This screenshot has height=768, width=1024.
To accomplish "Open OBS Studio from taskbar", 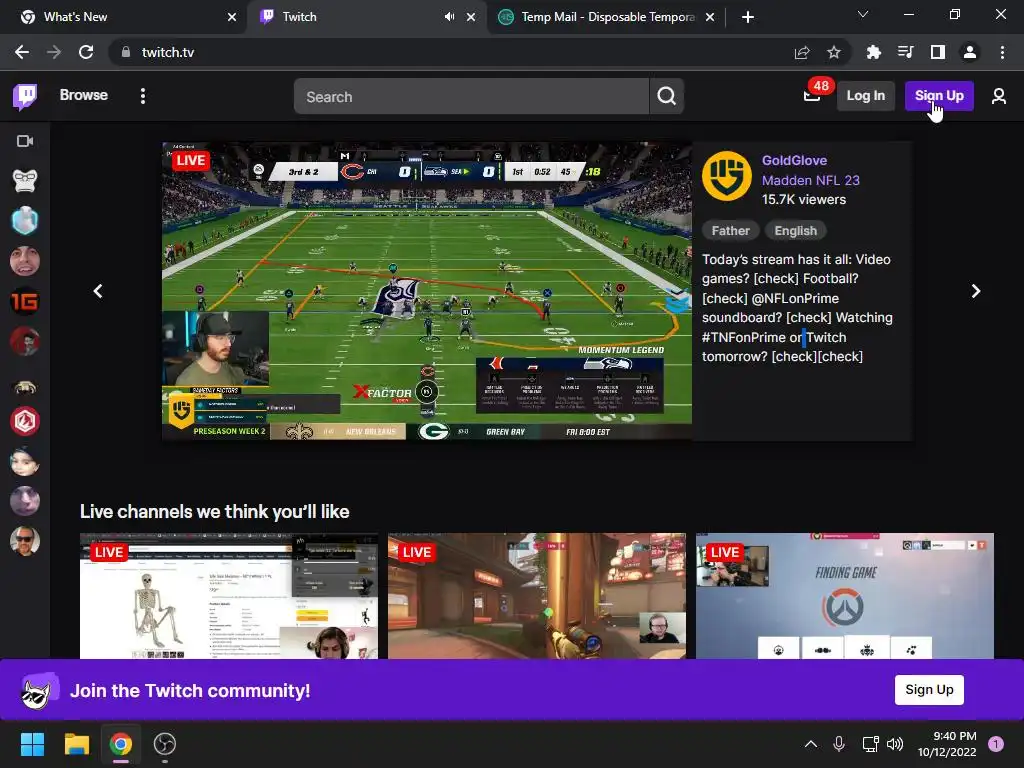I will pyautogui.click(x=165, y=744).
